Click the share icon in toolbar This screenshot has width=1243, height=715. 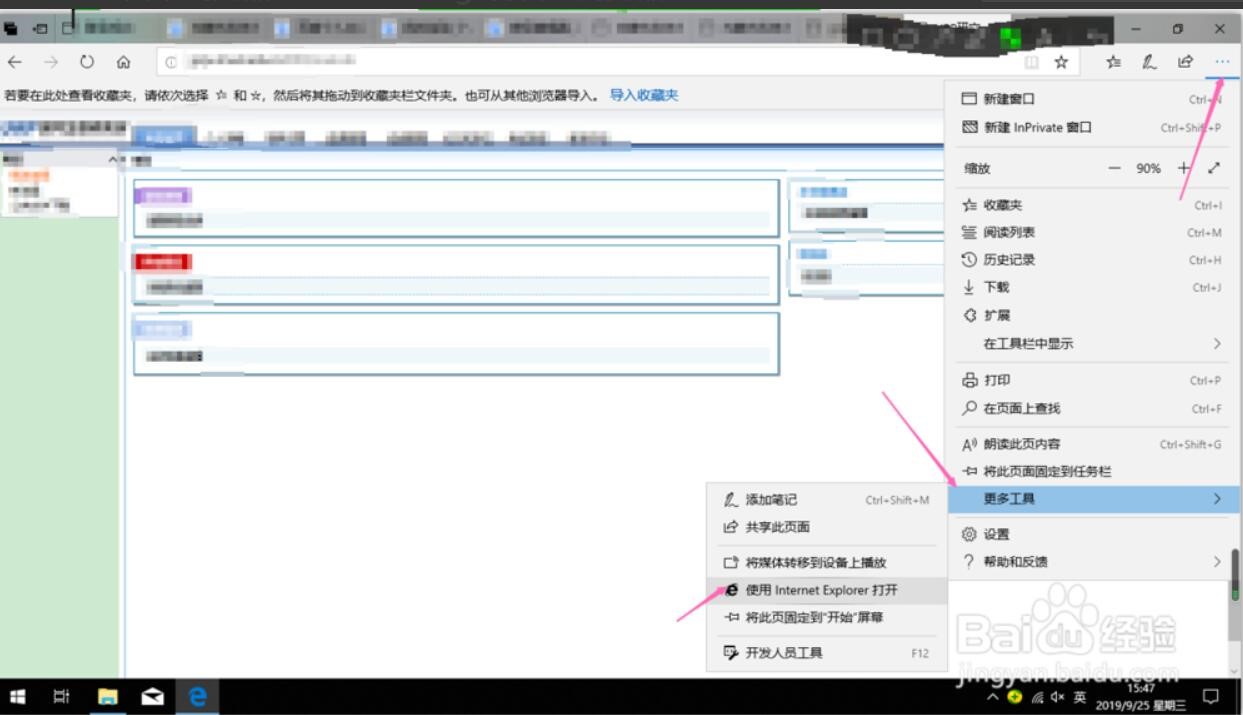coord(1185,62)
